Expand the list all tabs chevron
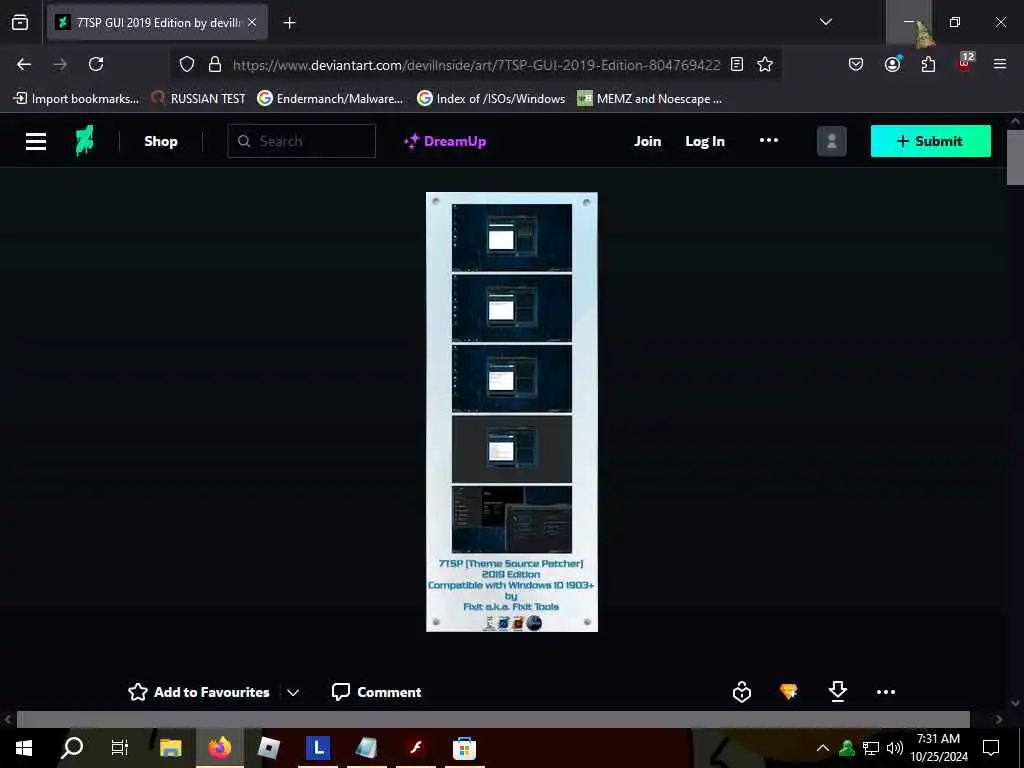This screenshot has width=1024, height=768. 825,22
